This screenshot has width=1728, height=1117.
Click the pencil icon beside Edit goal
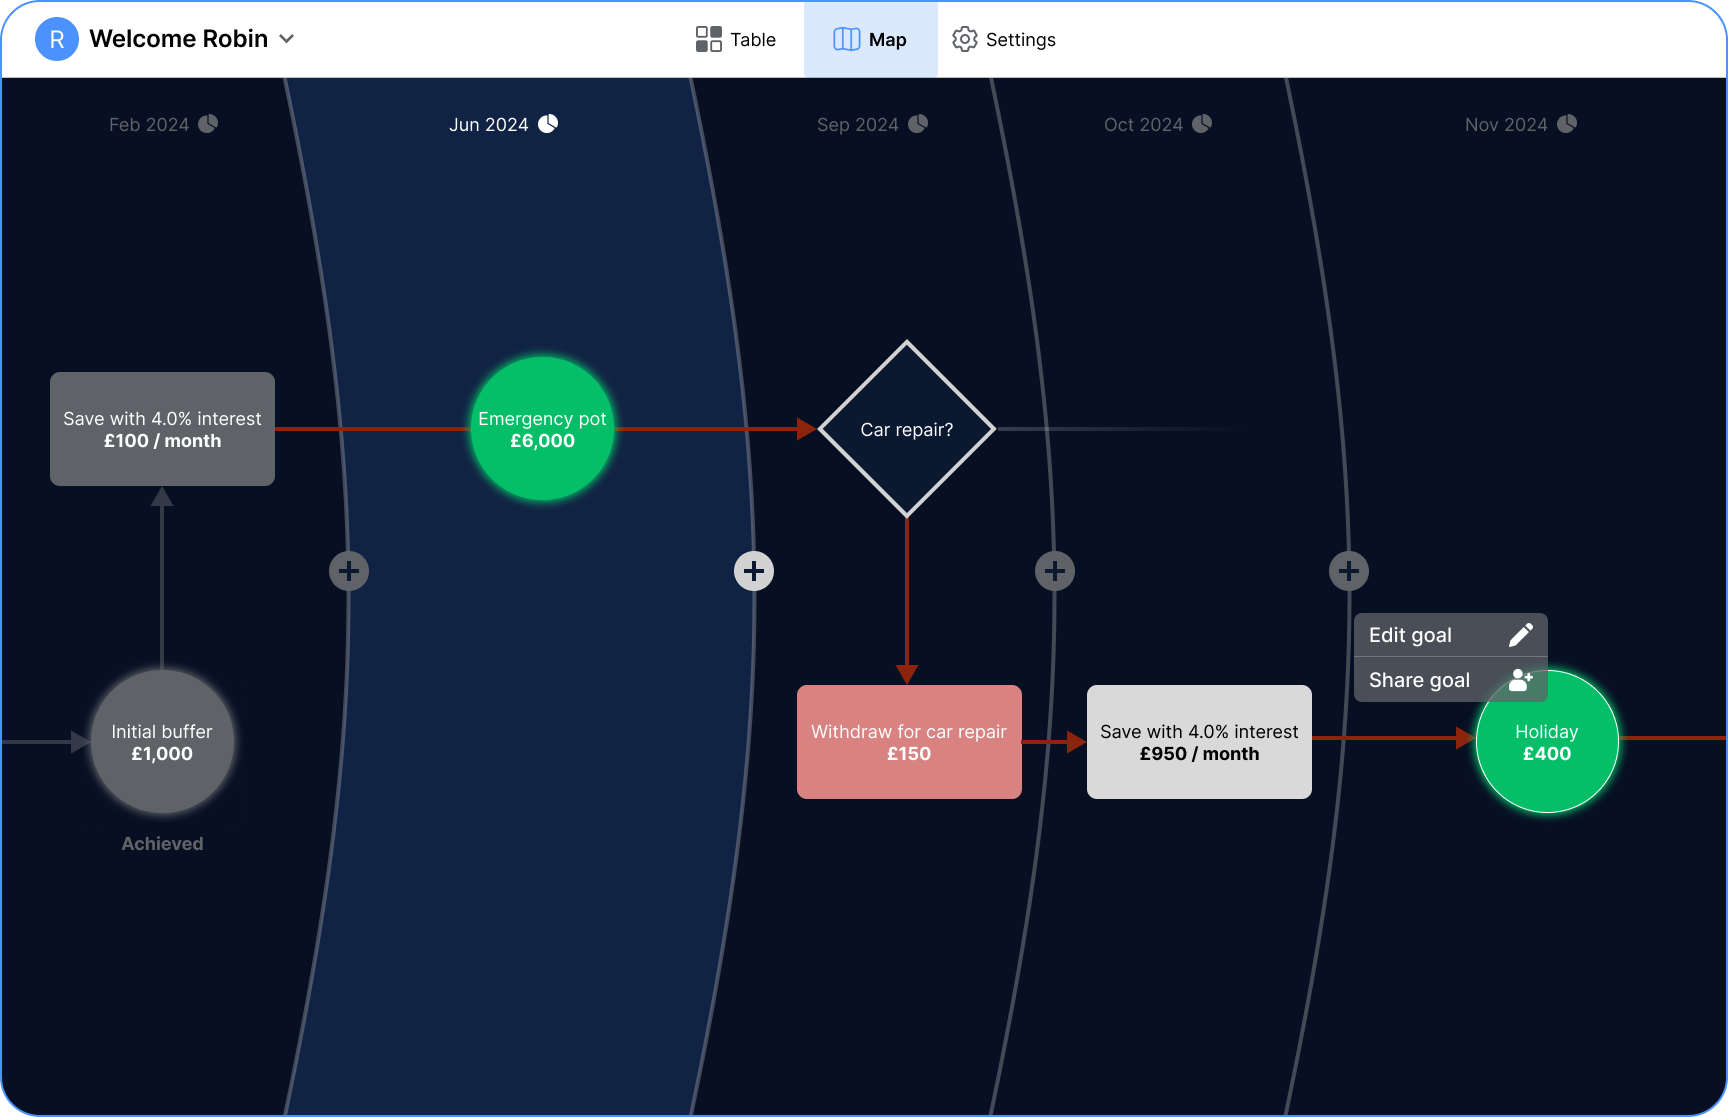(x=1521, y=635)
